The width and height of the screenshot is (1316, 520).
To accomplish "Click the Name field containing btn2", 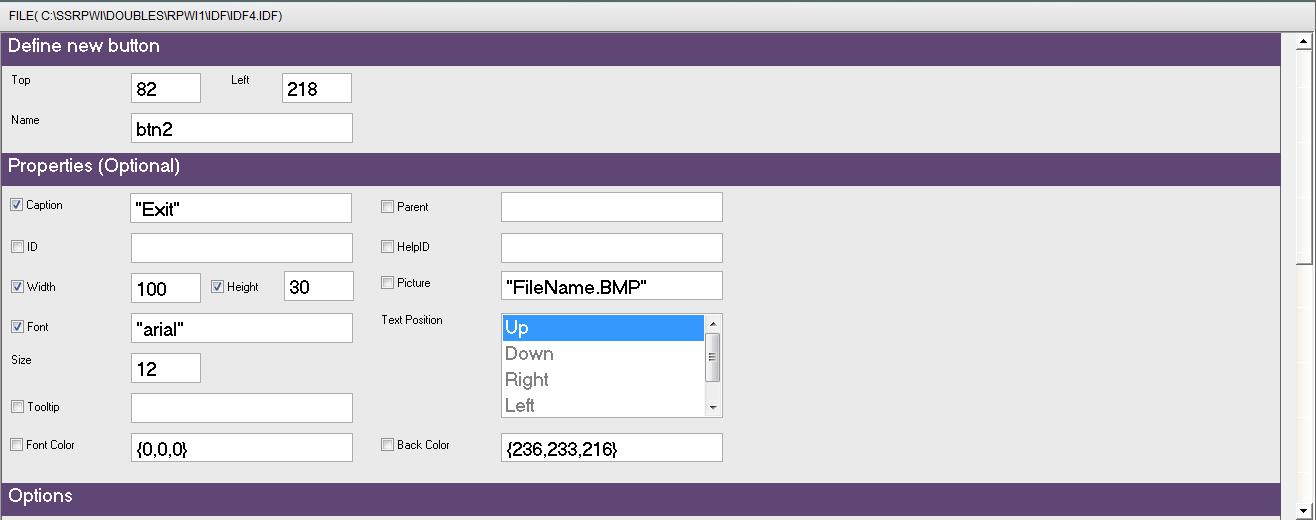I will [242, 128].
